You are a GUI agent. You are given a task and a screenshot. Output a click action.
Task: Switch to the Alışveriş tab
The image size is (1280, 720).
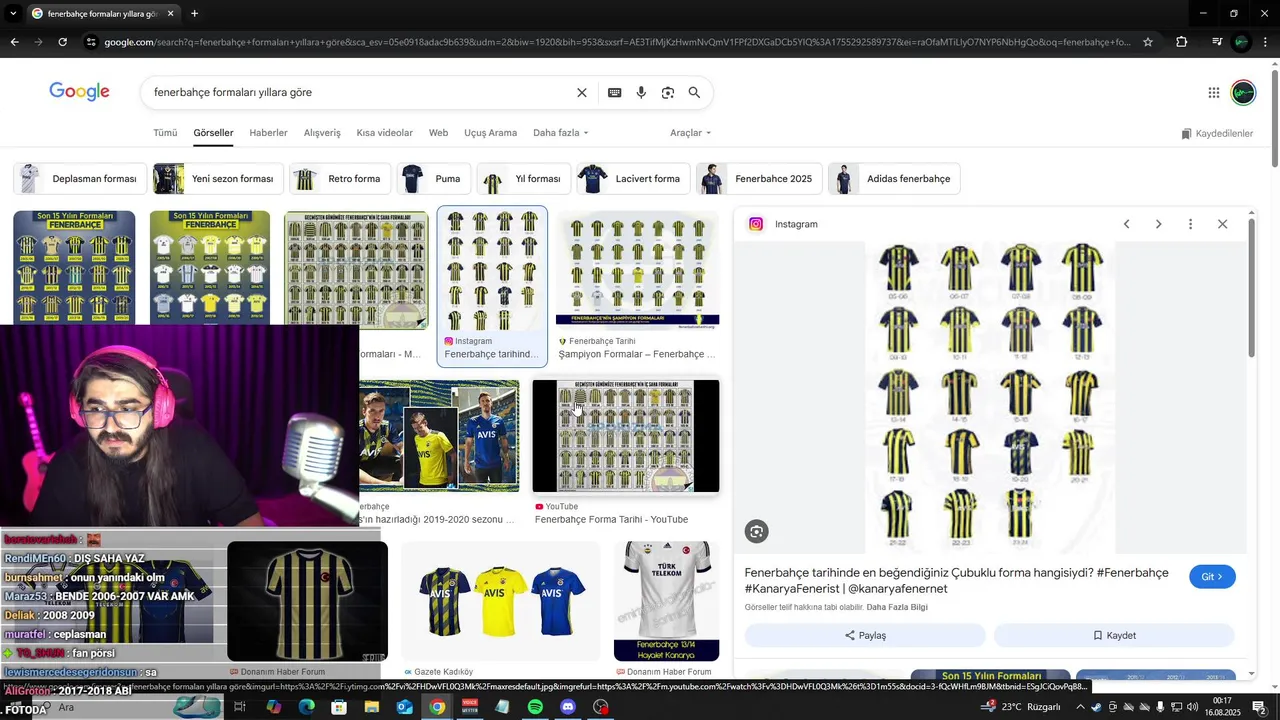(322, 133)
